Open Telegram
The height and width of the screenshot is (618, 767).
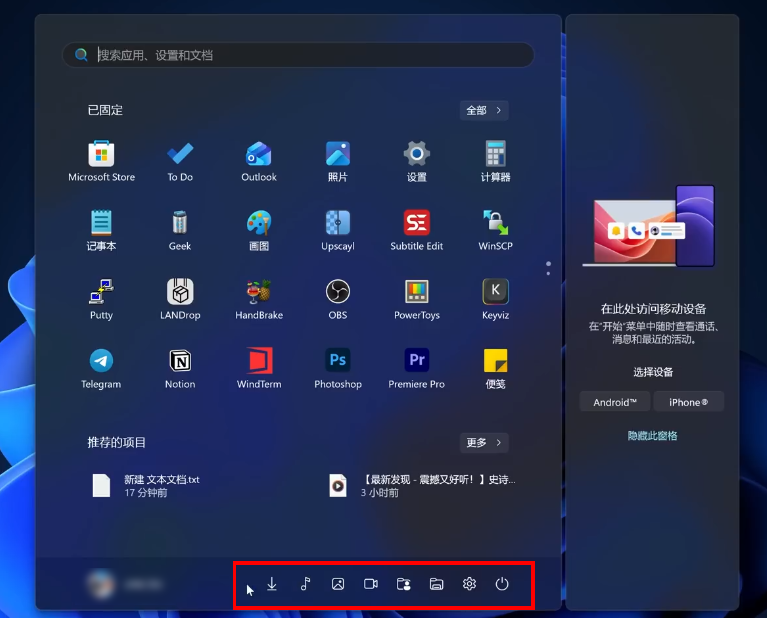(101, 368)
